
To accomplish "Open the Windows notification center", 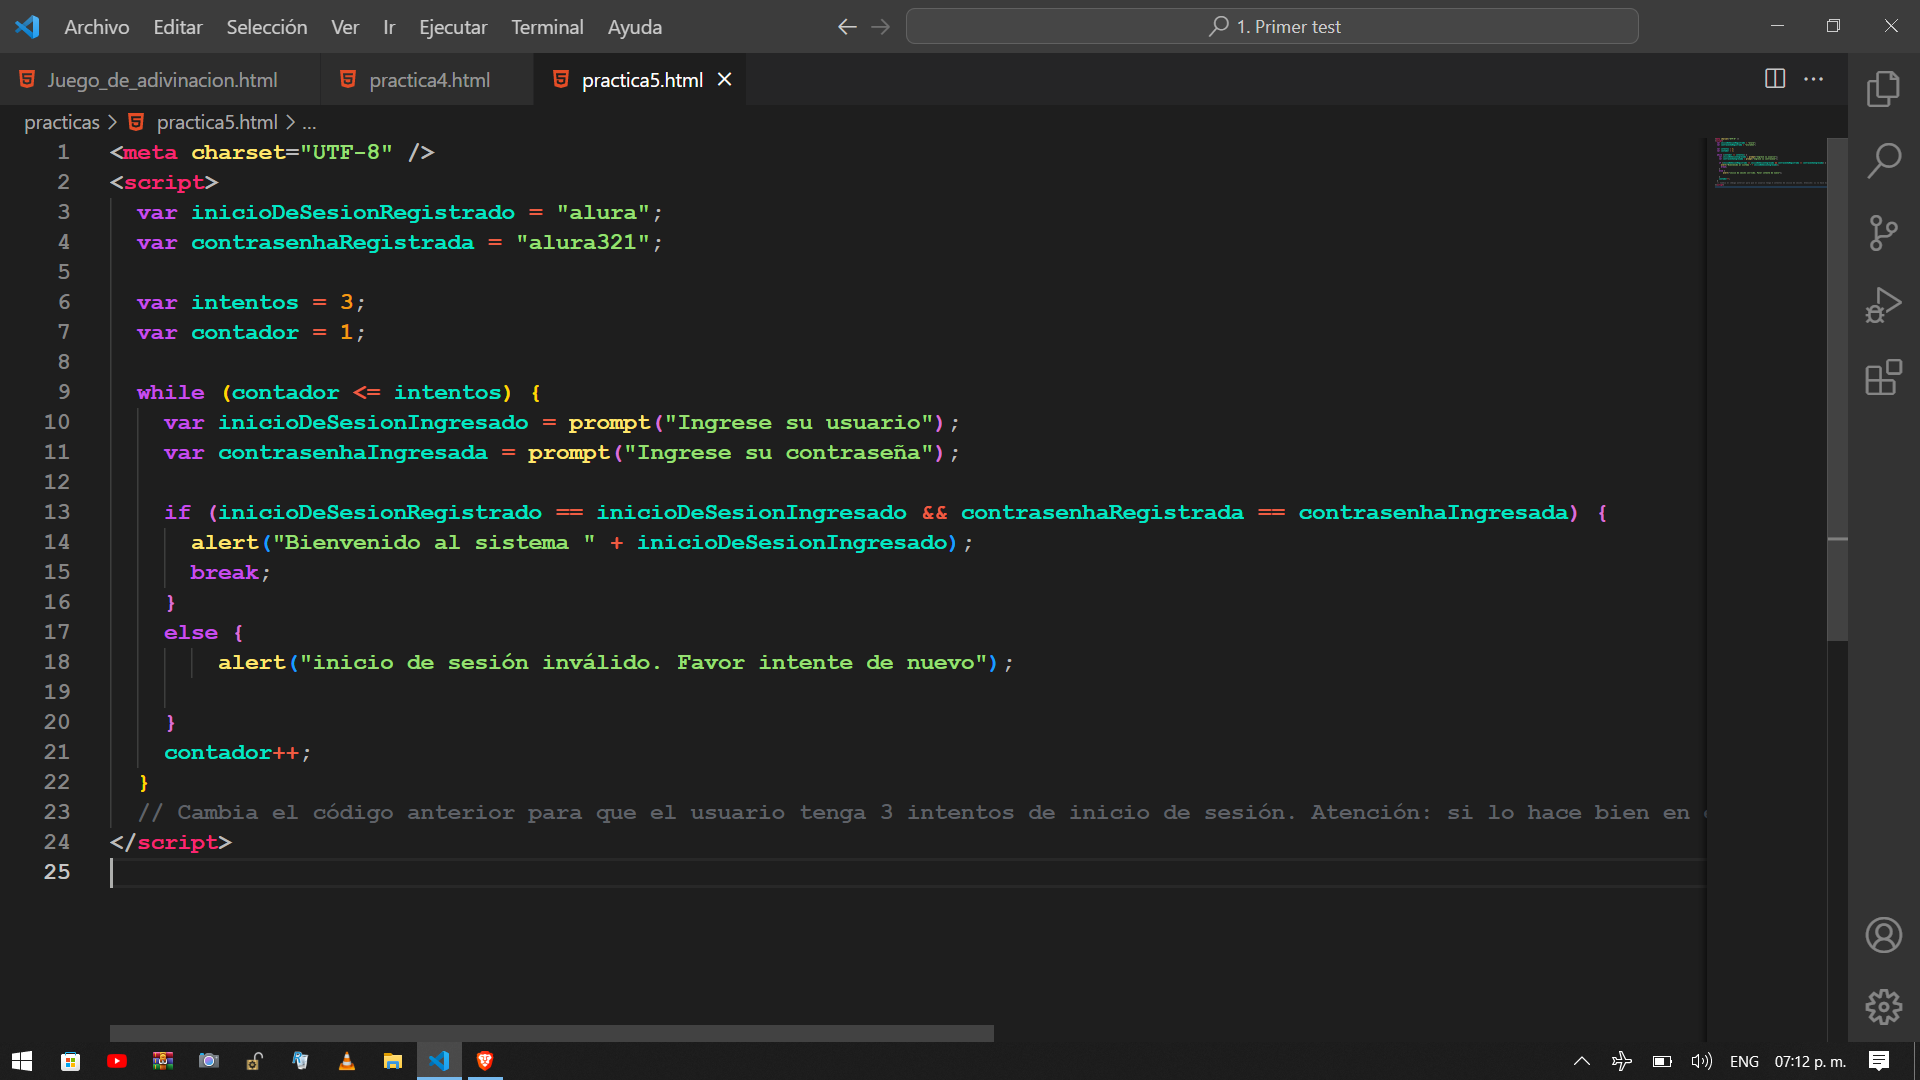I will click(1879, 1061).
